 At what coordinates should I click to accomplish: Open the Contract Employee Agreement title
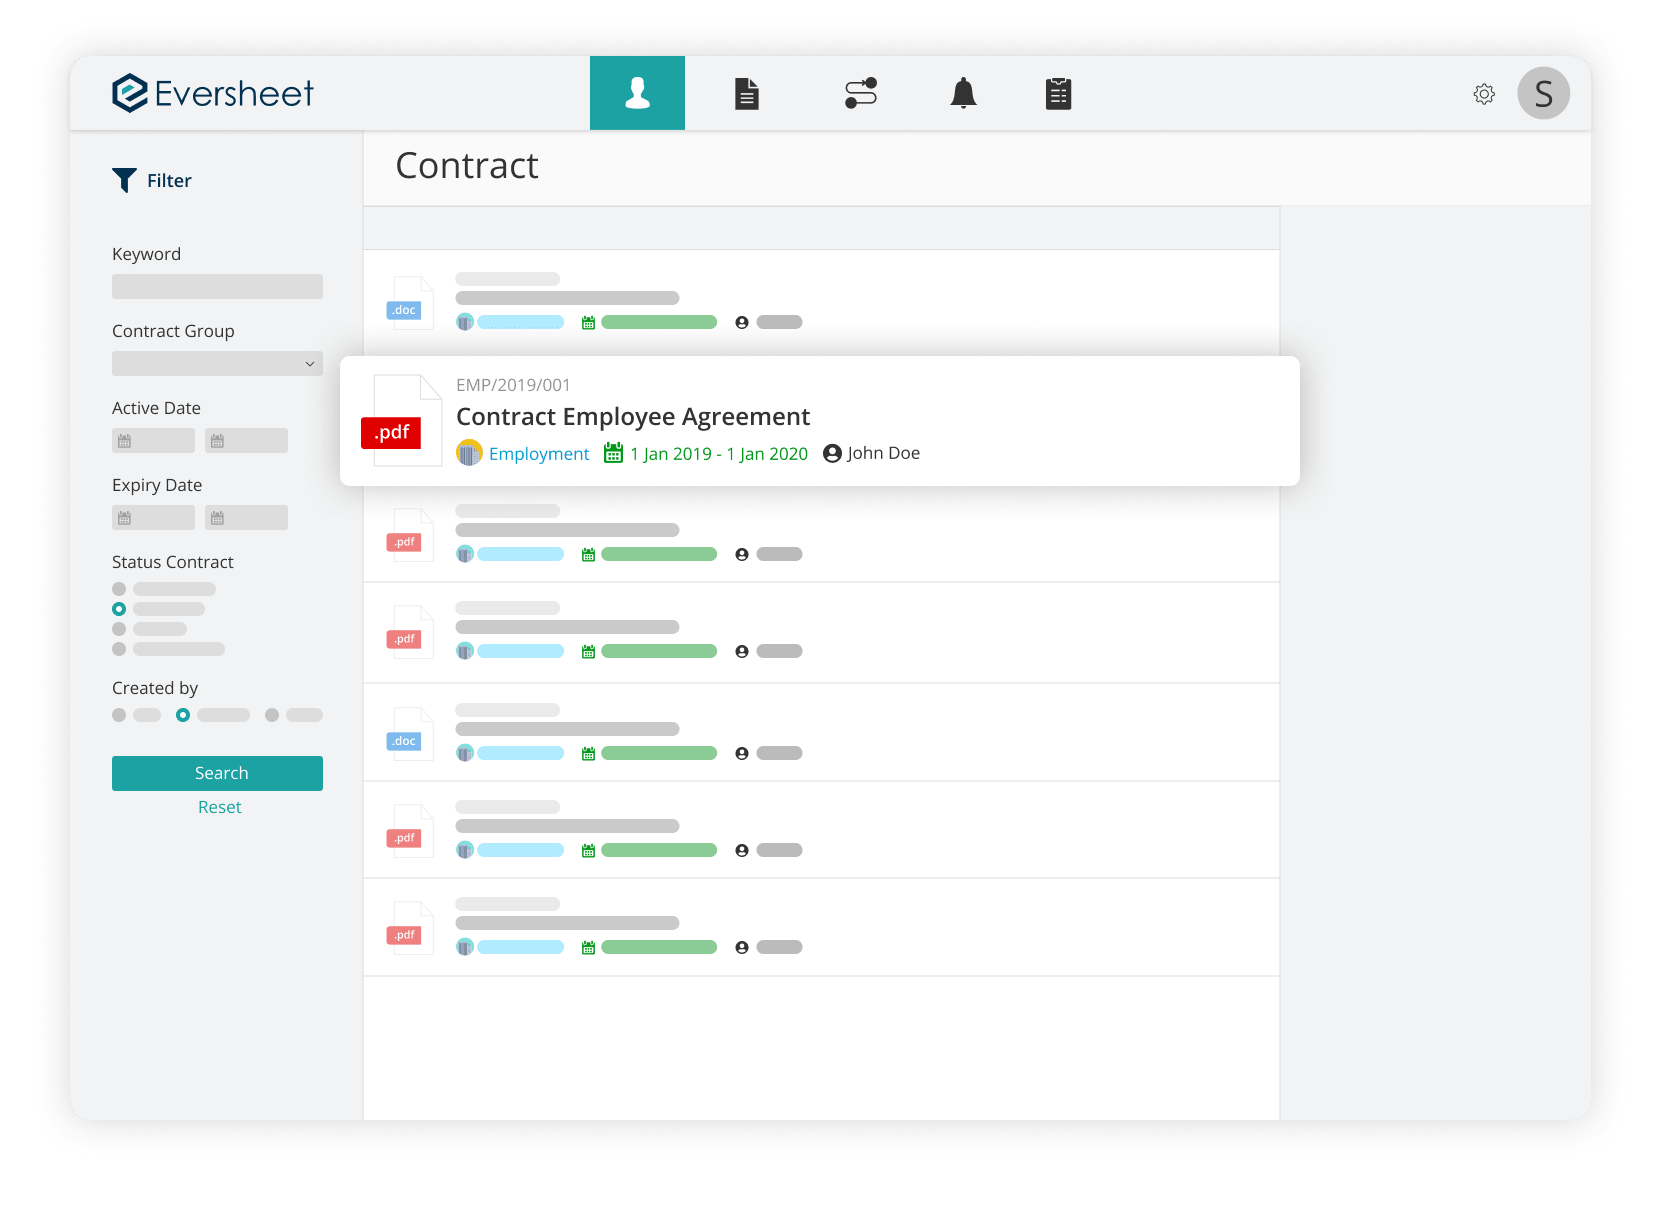click(x=632, y=417)
